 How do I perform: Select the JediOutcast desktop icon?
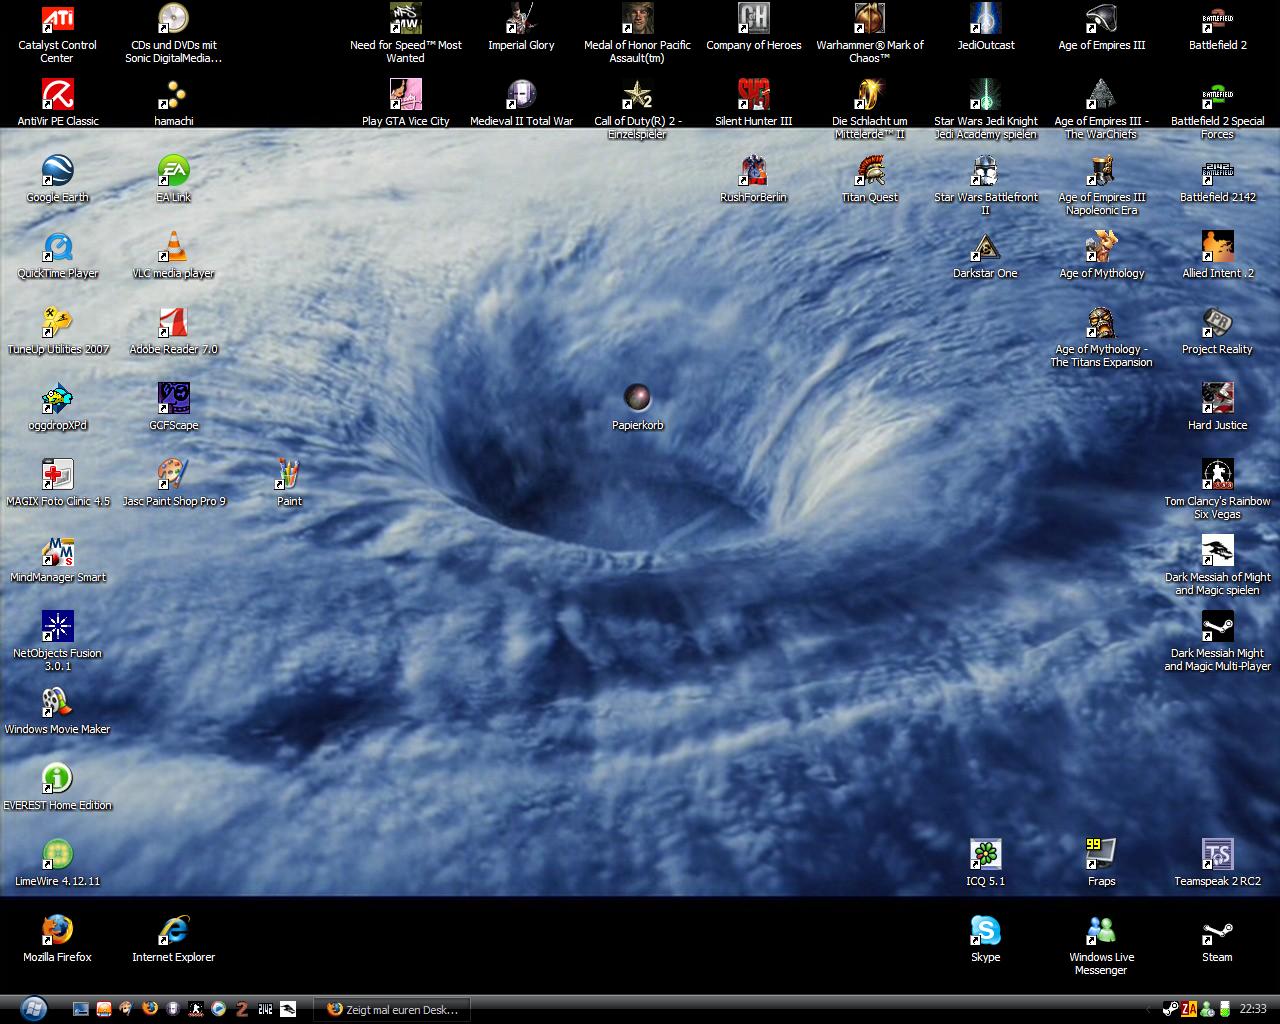985,19
